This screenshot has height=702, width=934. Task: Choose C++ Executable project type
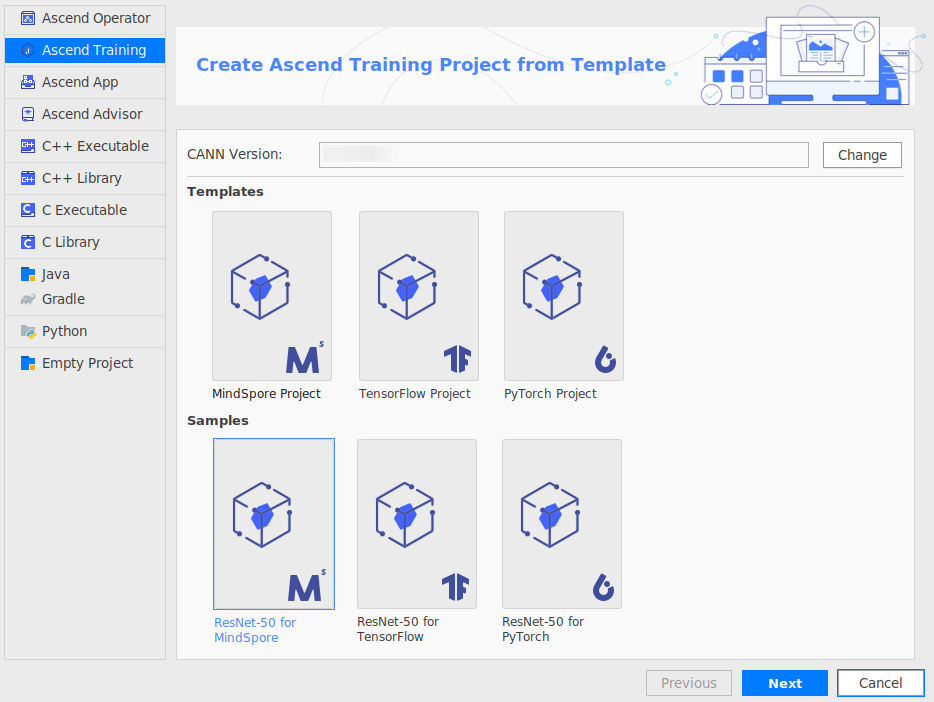click(85, 146)
